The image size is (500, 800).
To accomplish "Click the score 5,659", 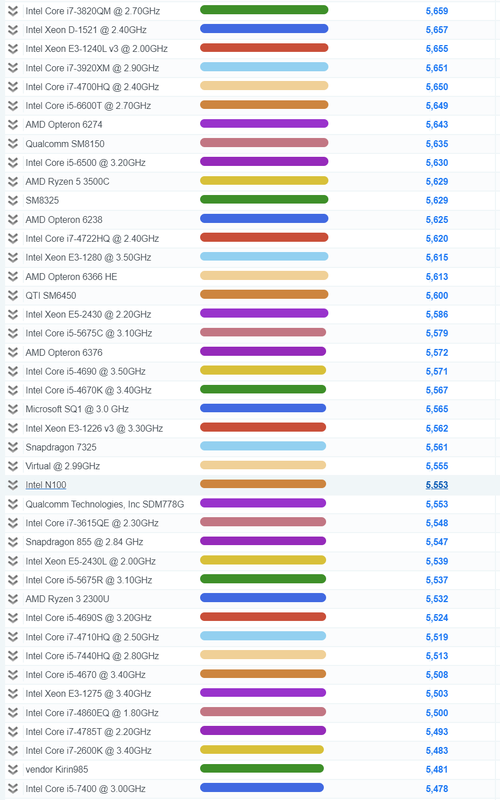I will 437,11.
